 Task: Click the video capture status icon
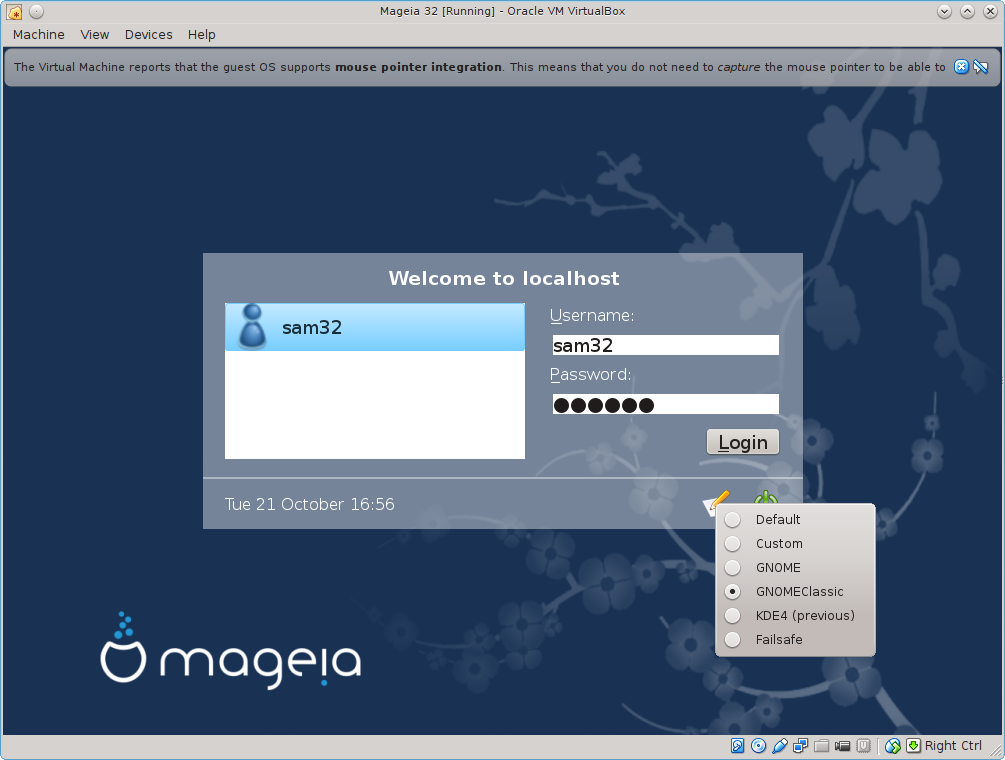842,745
